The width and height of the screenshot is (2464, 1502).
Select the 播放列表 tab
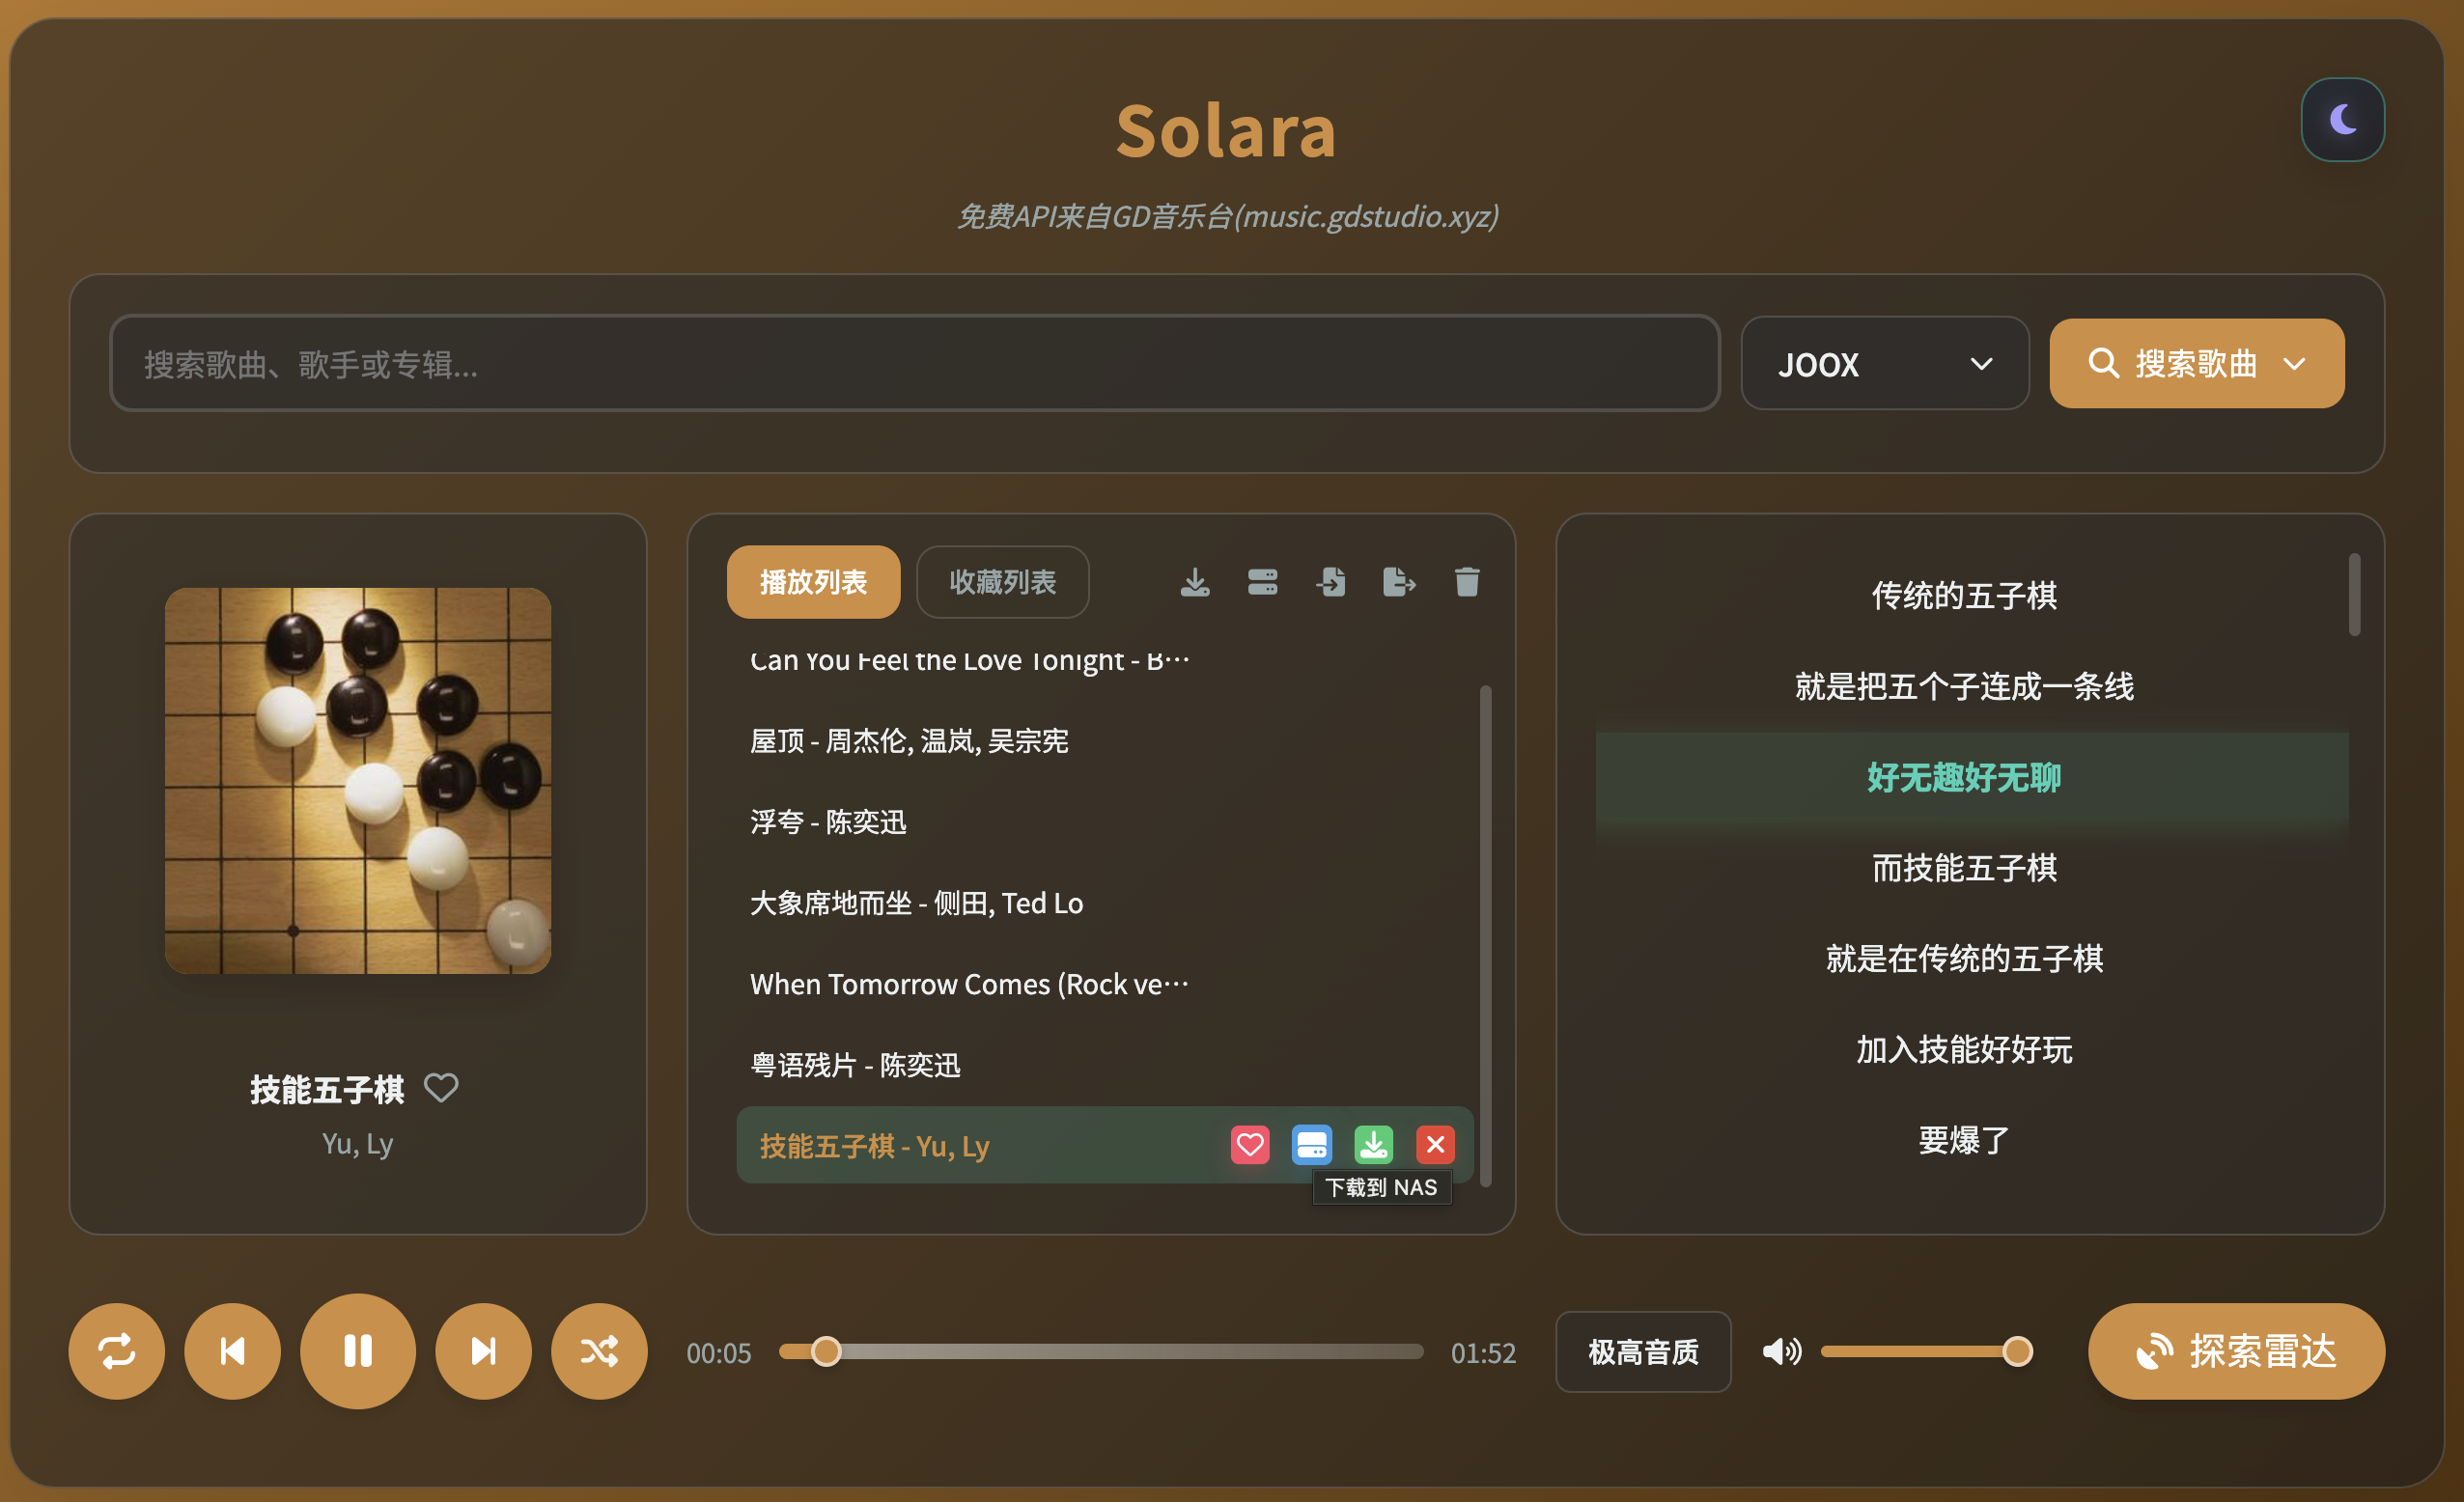pyautogui.click(x=813, y=582)
